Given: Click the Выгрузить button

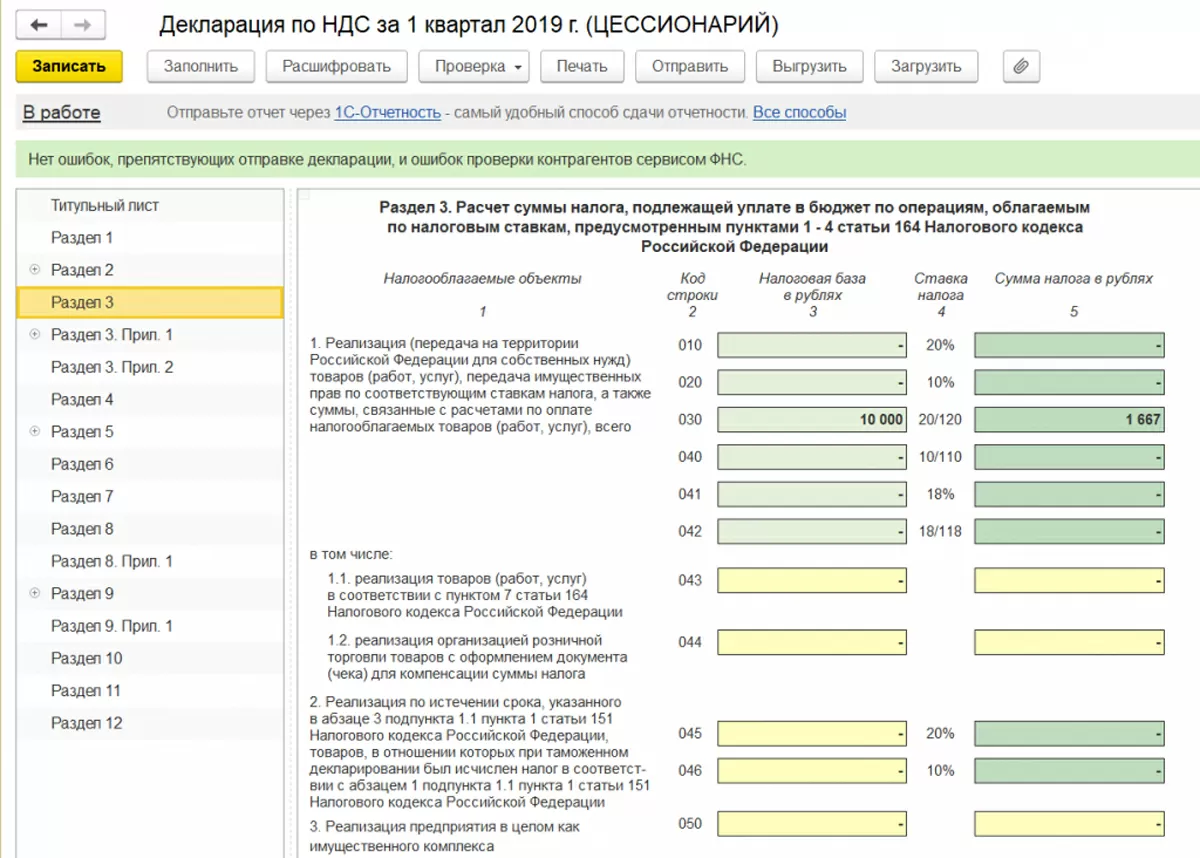Looking at the screenshot, I should 809,67.
